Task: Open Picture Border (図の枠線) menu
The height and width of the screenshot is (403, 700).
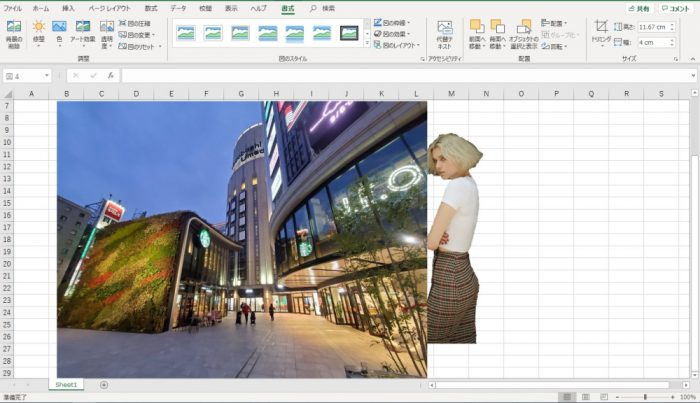Action: coord(392,22)
